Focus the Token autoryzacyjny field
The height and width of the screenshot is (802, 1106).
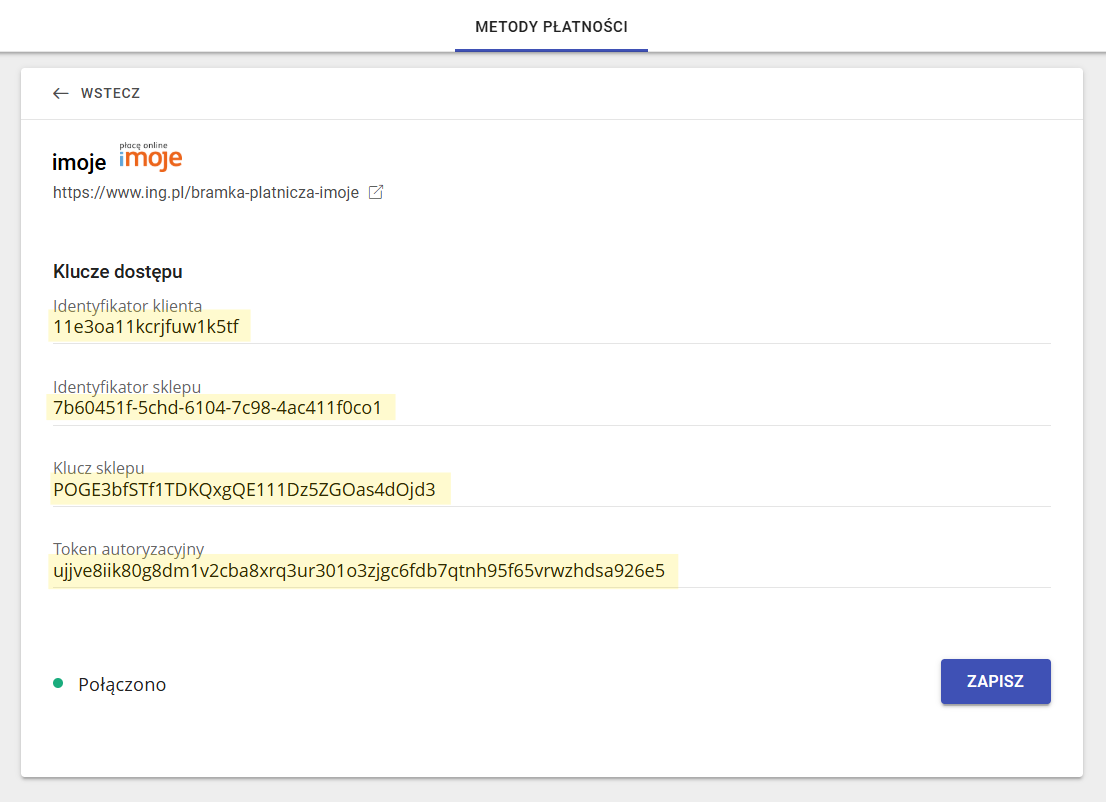(x=552, y=570)
